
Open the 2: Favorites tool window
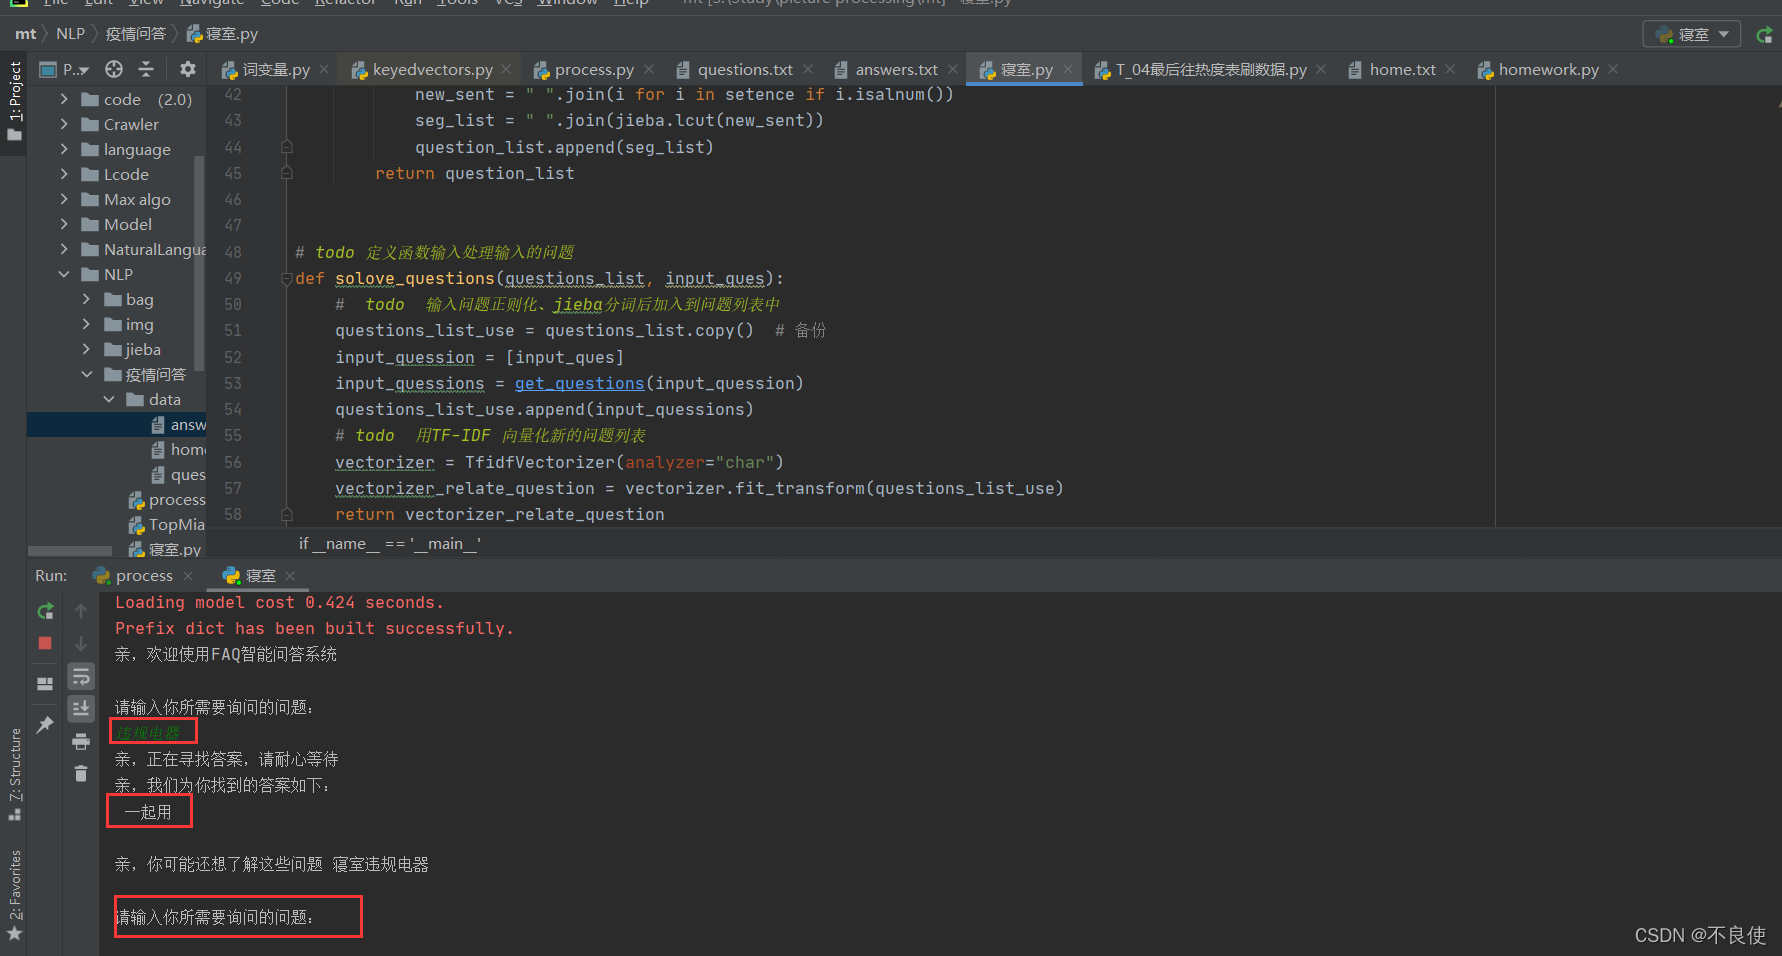(x=14, y=894)
